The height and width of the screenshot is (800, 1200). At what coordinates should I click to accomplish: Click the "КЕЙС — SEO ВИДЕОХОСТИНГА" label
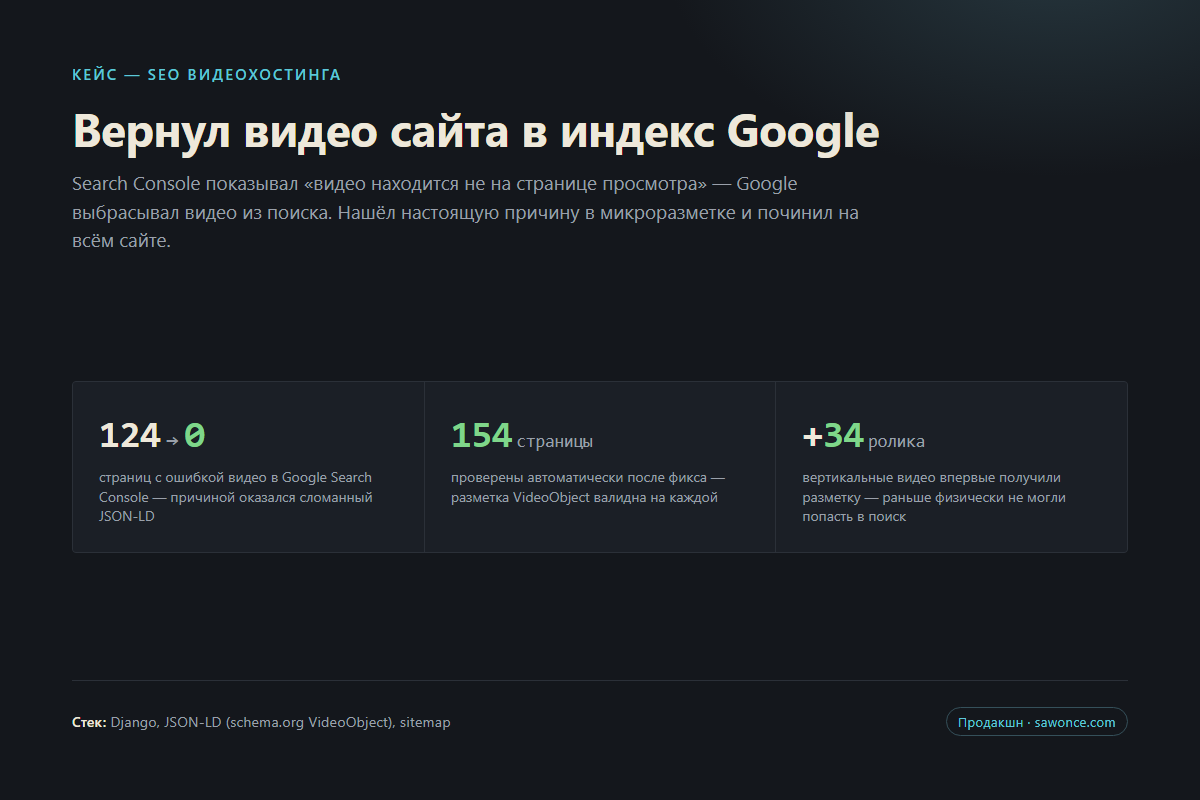[x=207, y=75]
